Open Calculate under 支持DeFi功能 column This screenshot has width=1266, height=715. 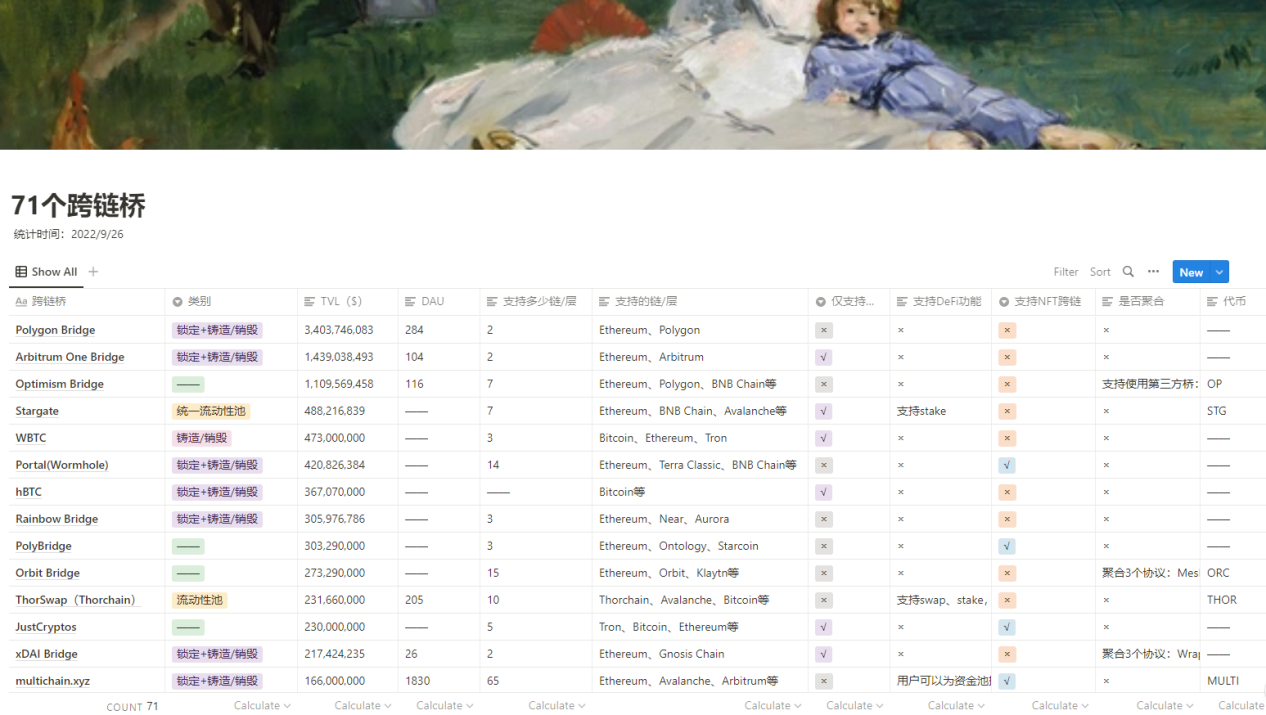coord(956,705)
